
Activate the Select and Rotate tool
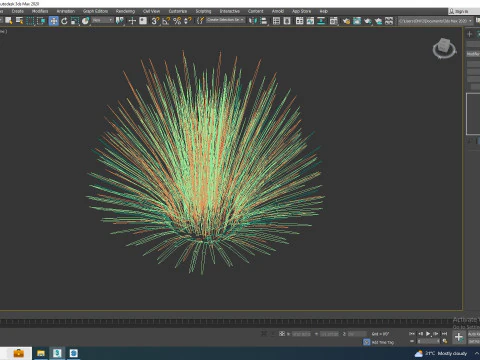(64, 21)
